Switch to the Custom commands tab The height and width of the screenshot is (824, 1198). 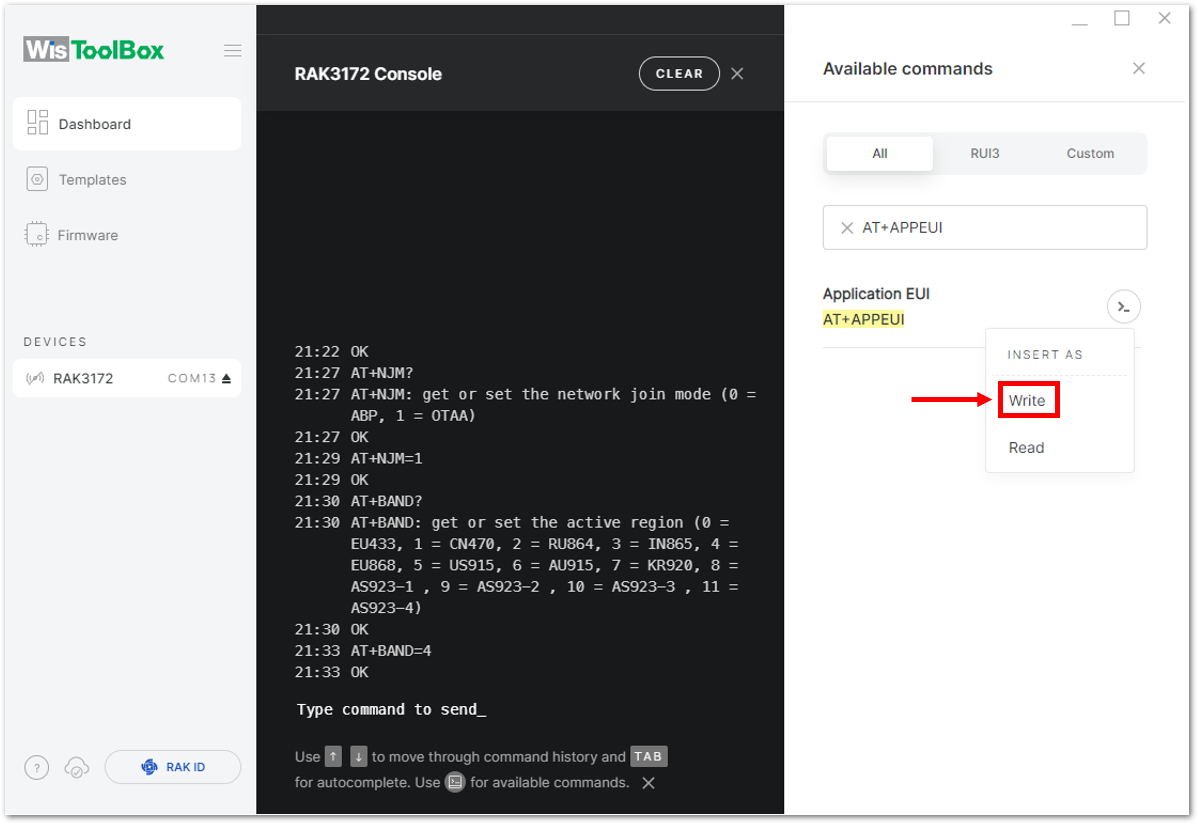(x=1090, y=154)
